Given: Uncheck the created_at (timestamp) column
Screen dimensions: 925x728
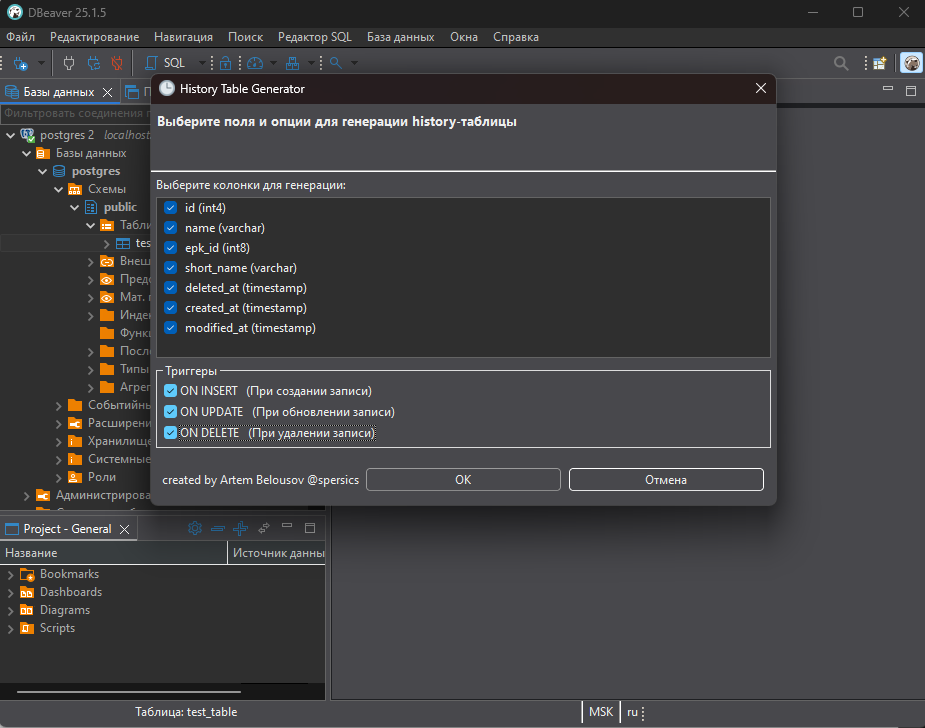Looking at the screenshot, I should [170, 308].
